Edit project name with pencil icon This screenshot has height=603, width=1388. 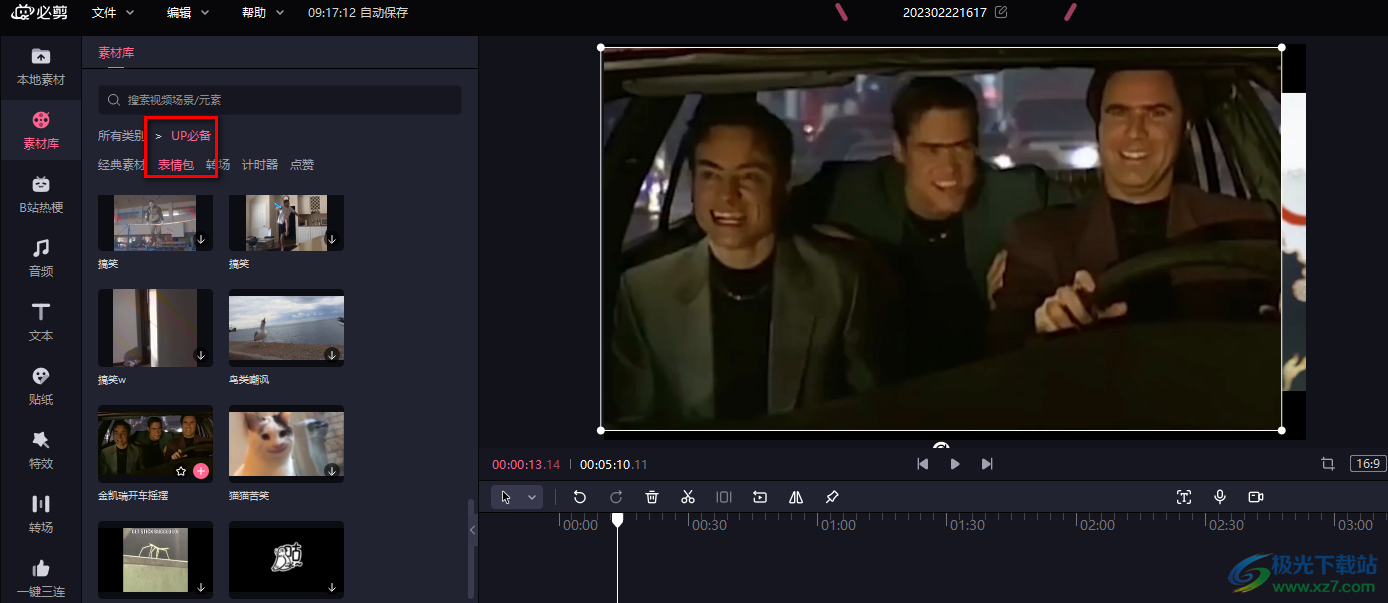coord(1001,12)
